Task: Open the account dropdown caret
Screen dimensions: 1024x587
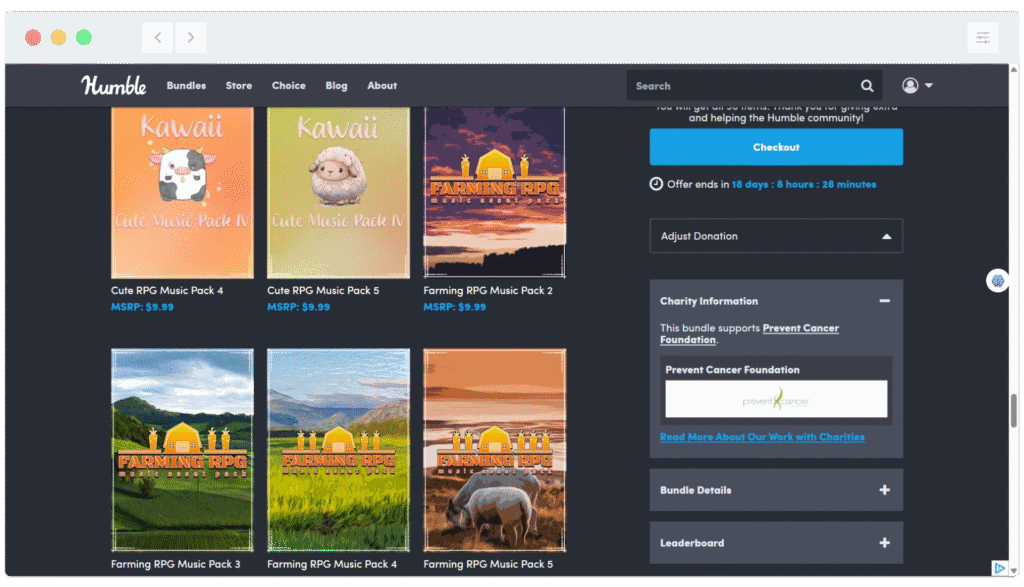Action: (928, 85)
